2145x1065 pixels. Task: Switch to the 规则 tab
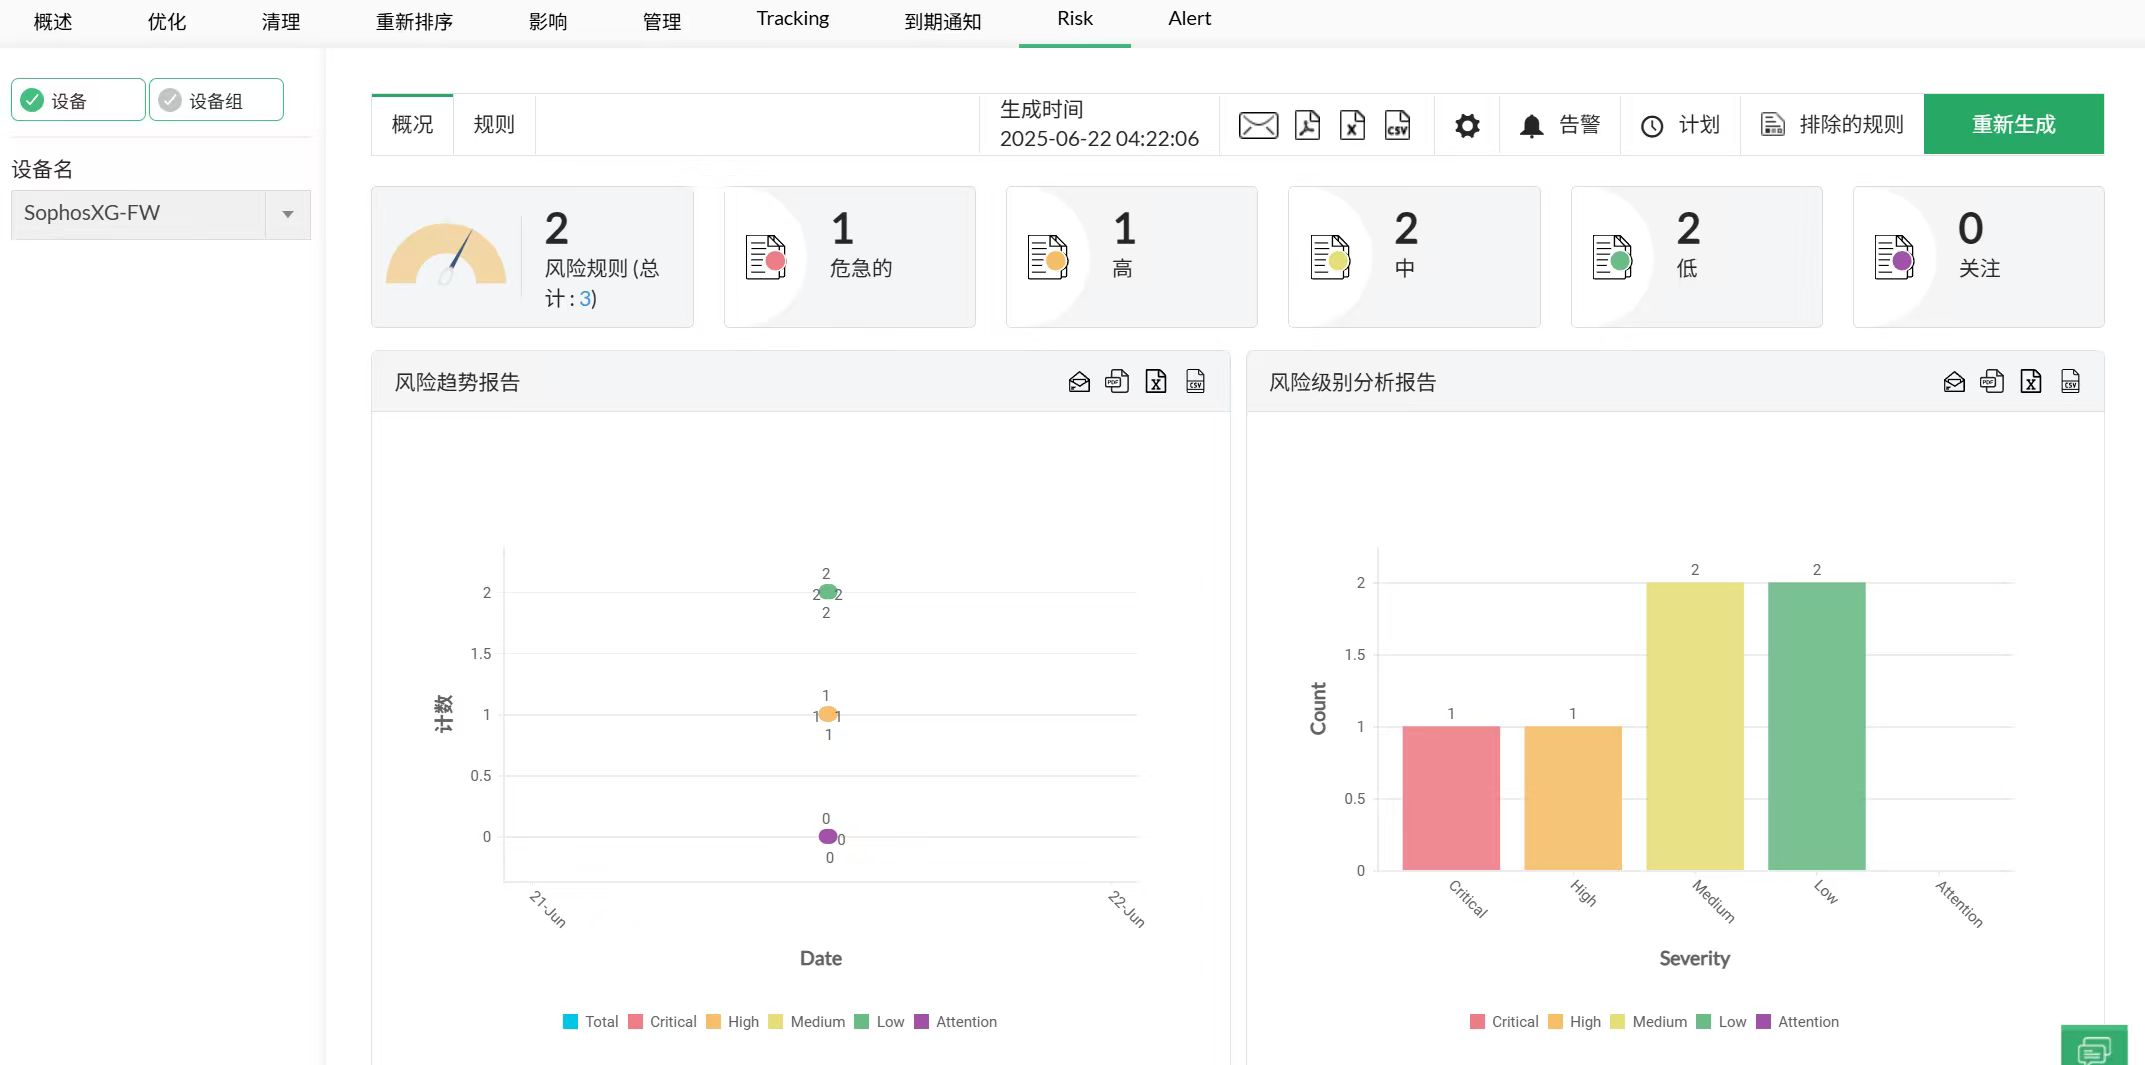pyautogui.click(x=494, y=125)
